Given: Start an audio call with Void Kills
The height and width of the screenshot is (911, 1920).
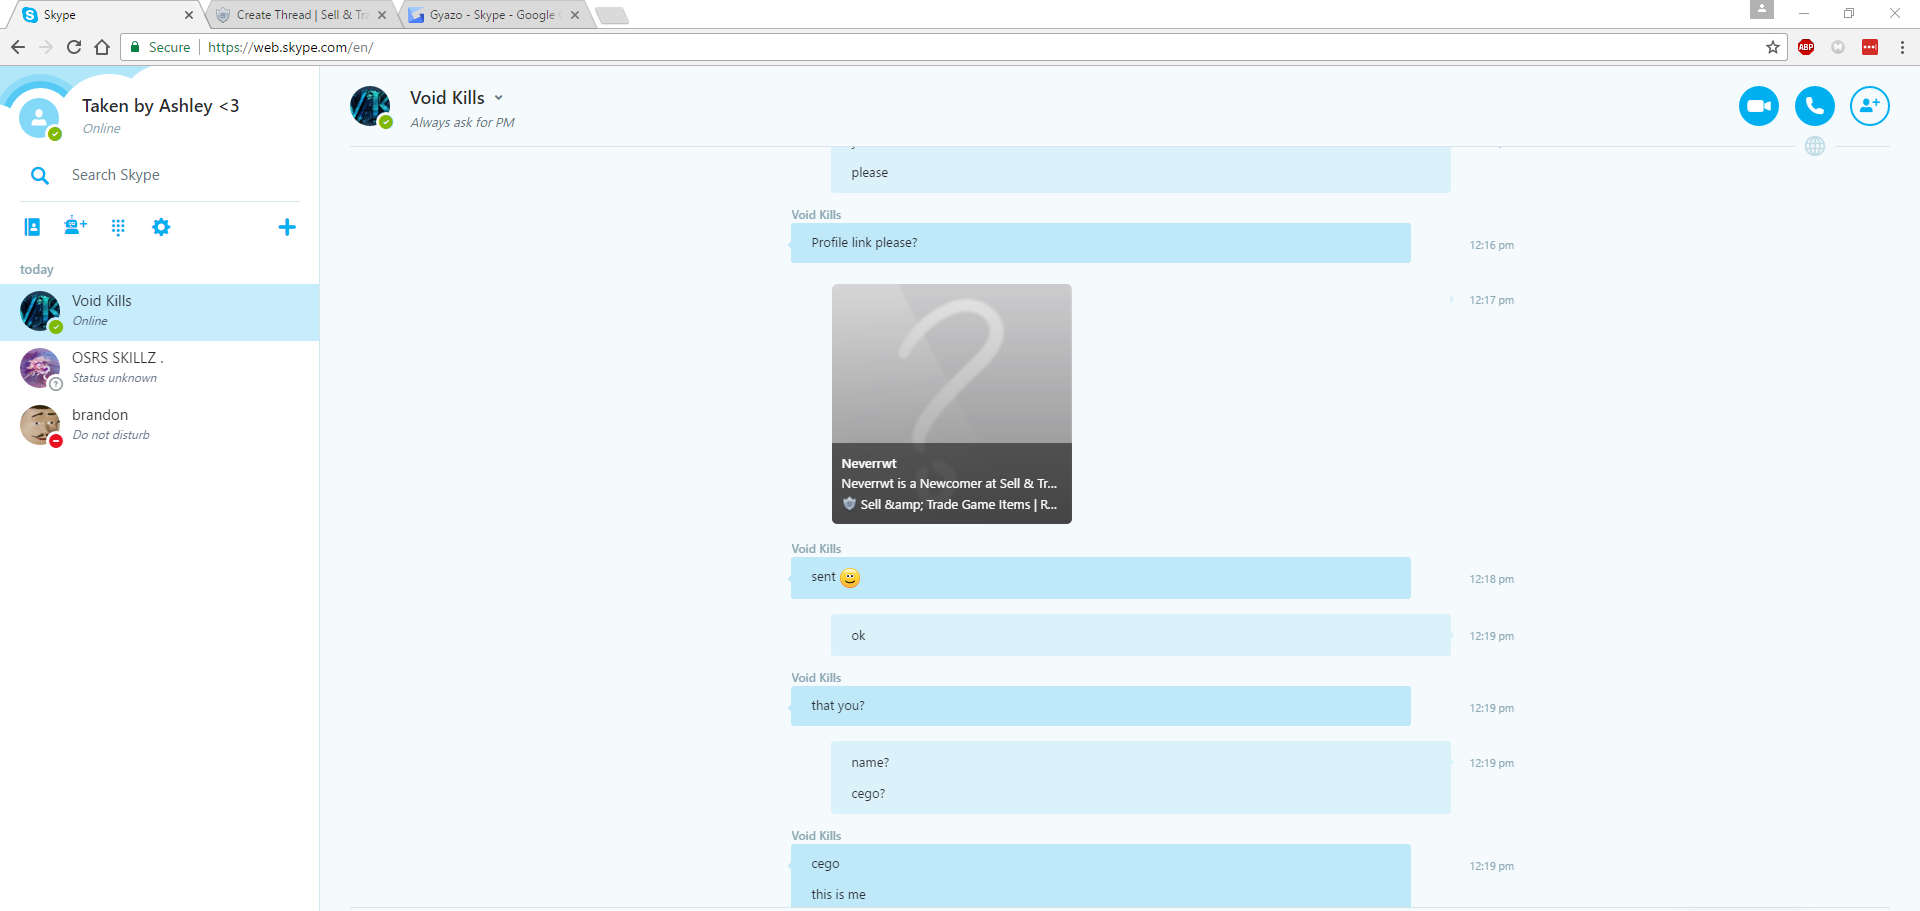Looking at the screenshot, I should tap(1814, 106).
